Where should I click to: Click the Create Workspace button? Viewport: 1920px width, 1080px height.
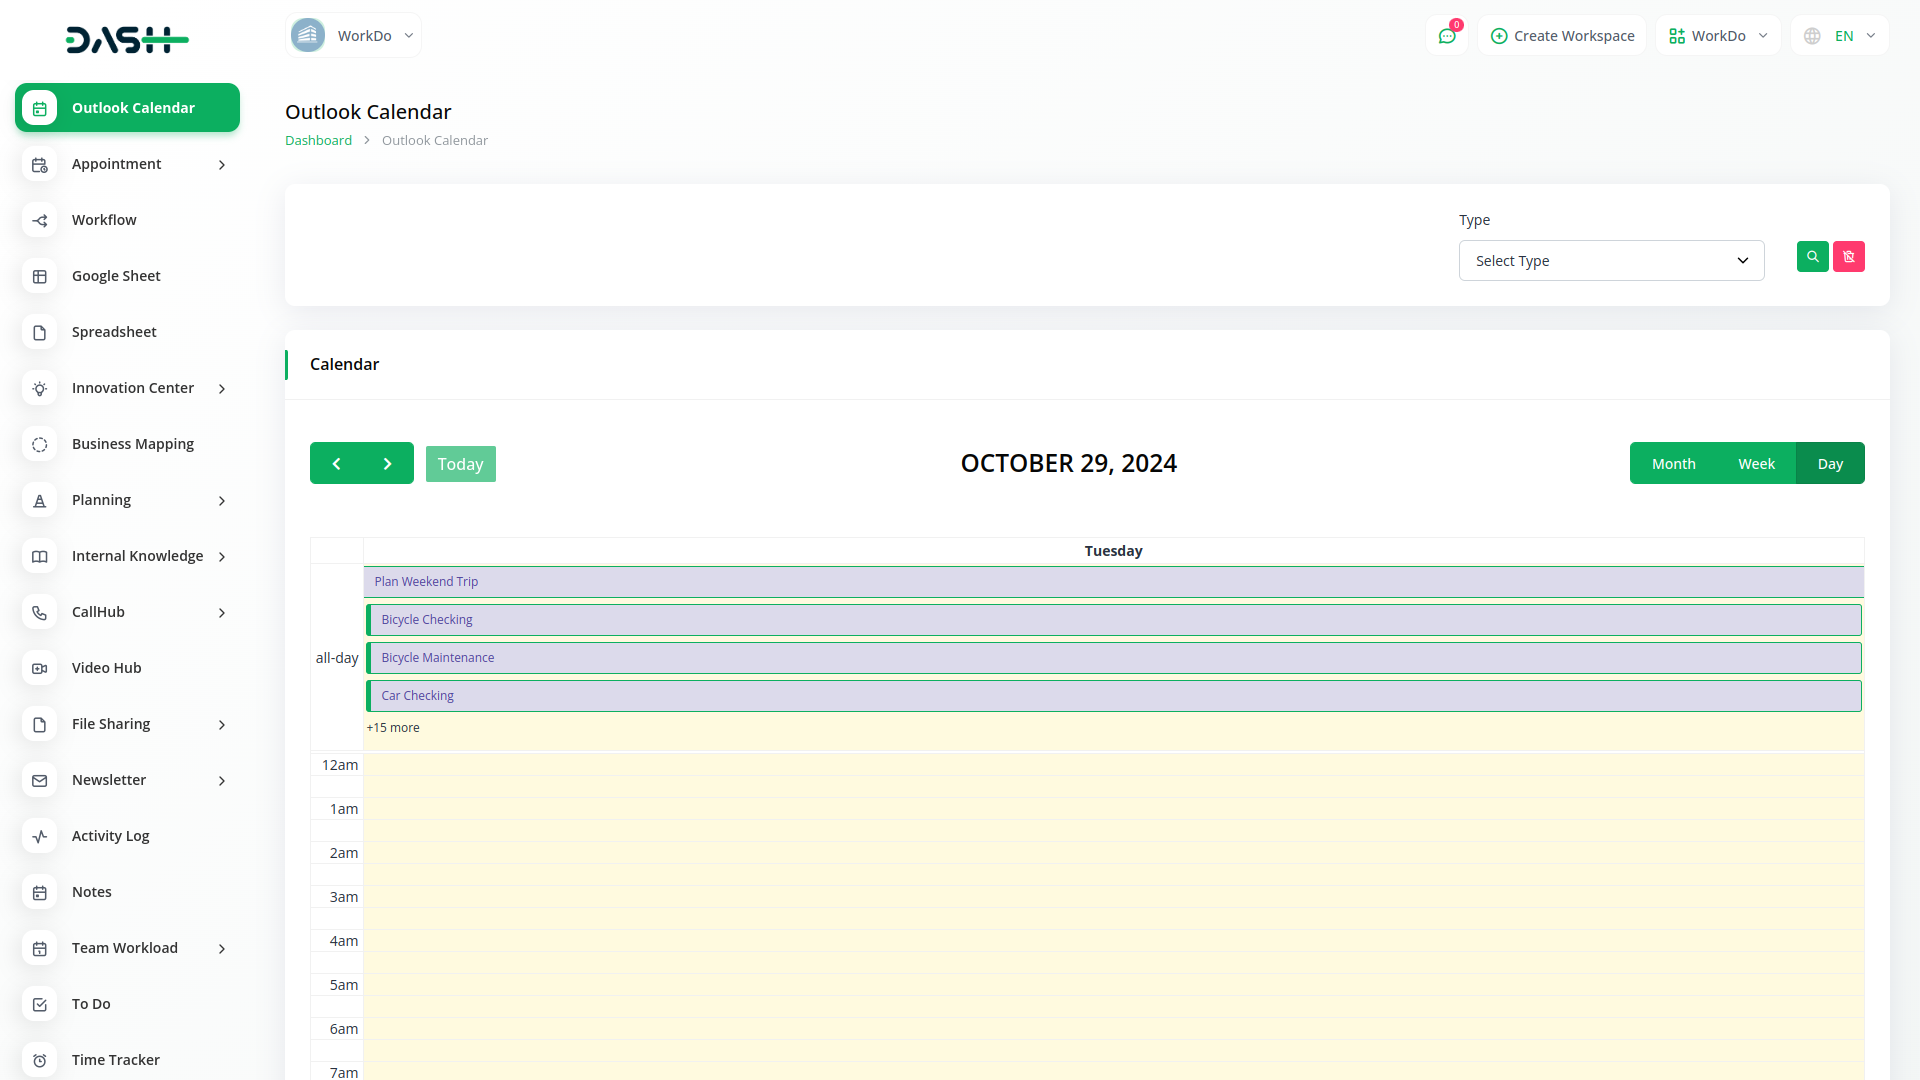pyautogui.click(x=1562, y=36)
